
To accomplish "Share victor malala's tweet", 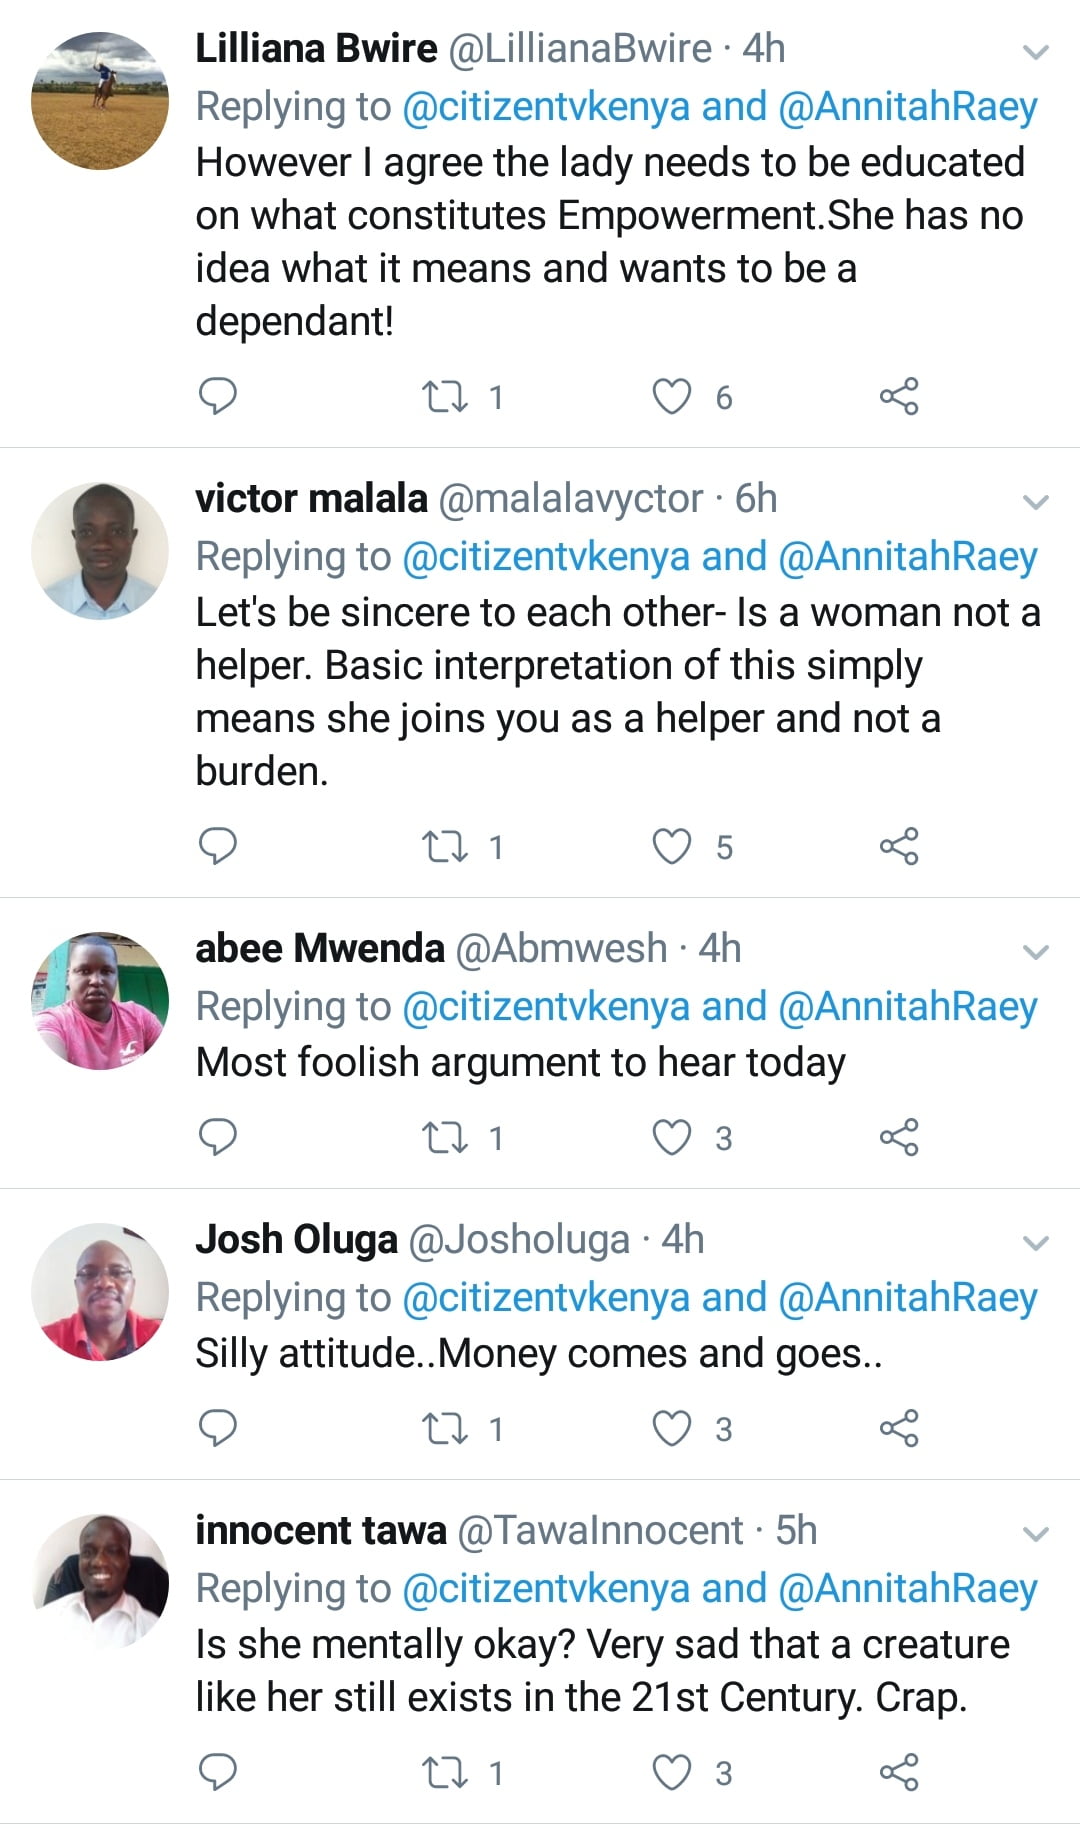I will (898, 846).
